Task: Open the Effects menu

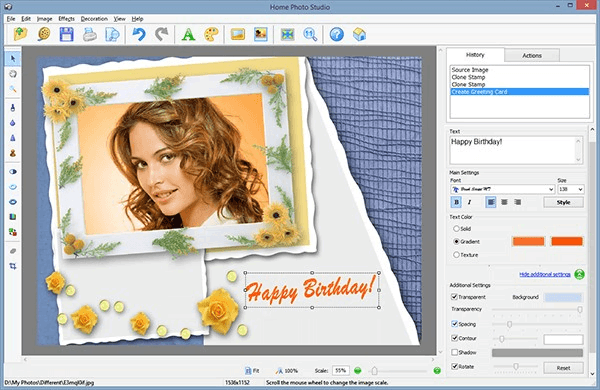Action: pos(67,19)
